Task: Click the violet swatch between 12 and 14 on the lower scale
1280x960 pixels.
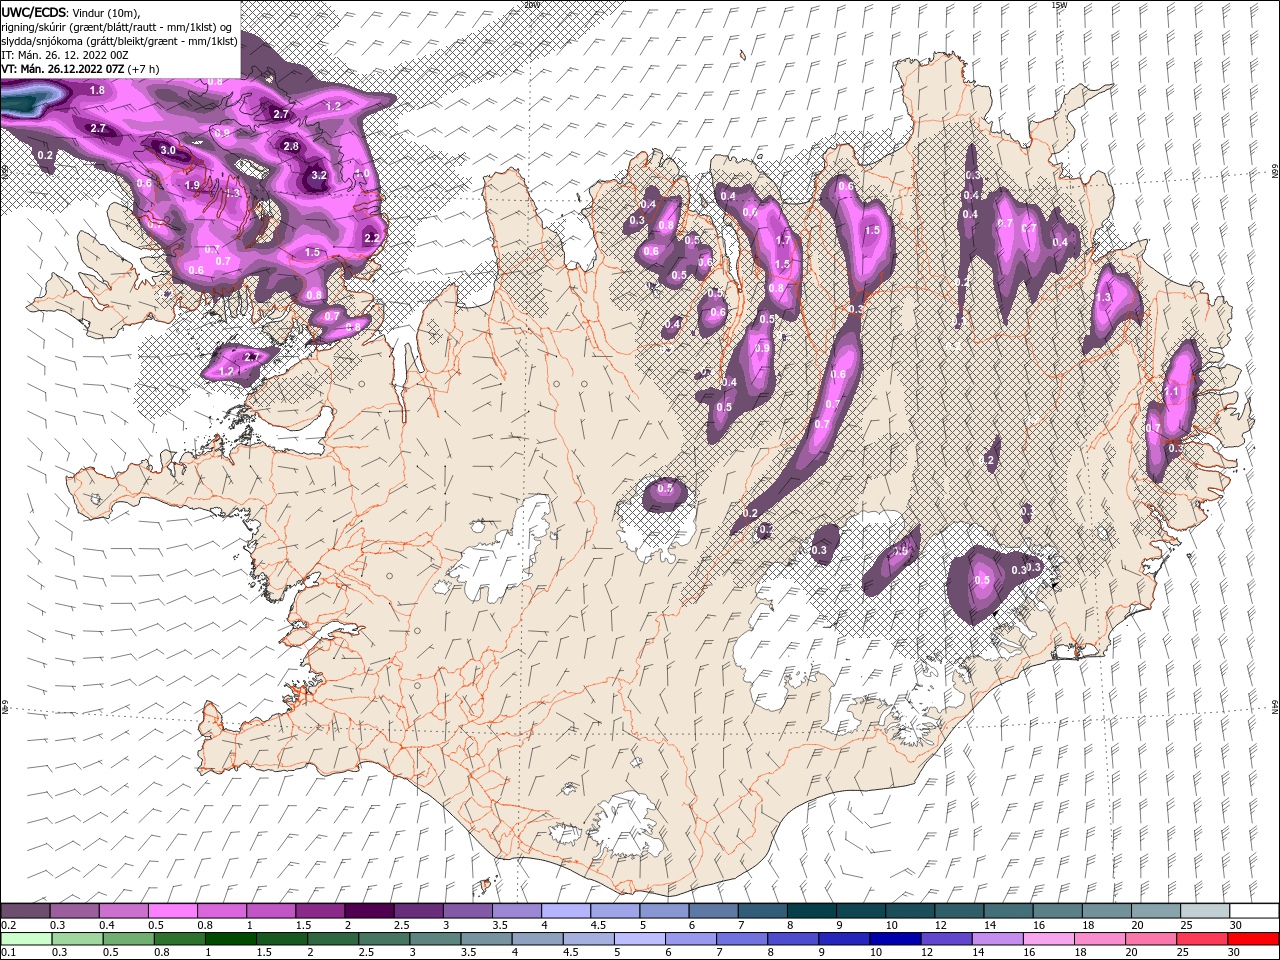Action: click(x=946, y=939)
